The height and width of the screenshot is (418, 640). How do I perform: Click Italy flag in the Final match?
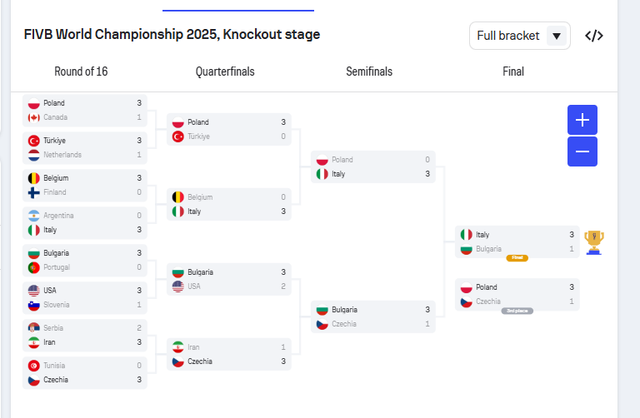coord(466,234)
